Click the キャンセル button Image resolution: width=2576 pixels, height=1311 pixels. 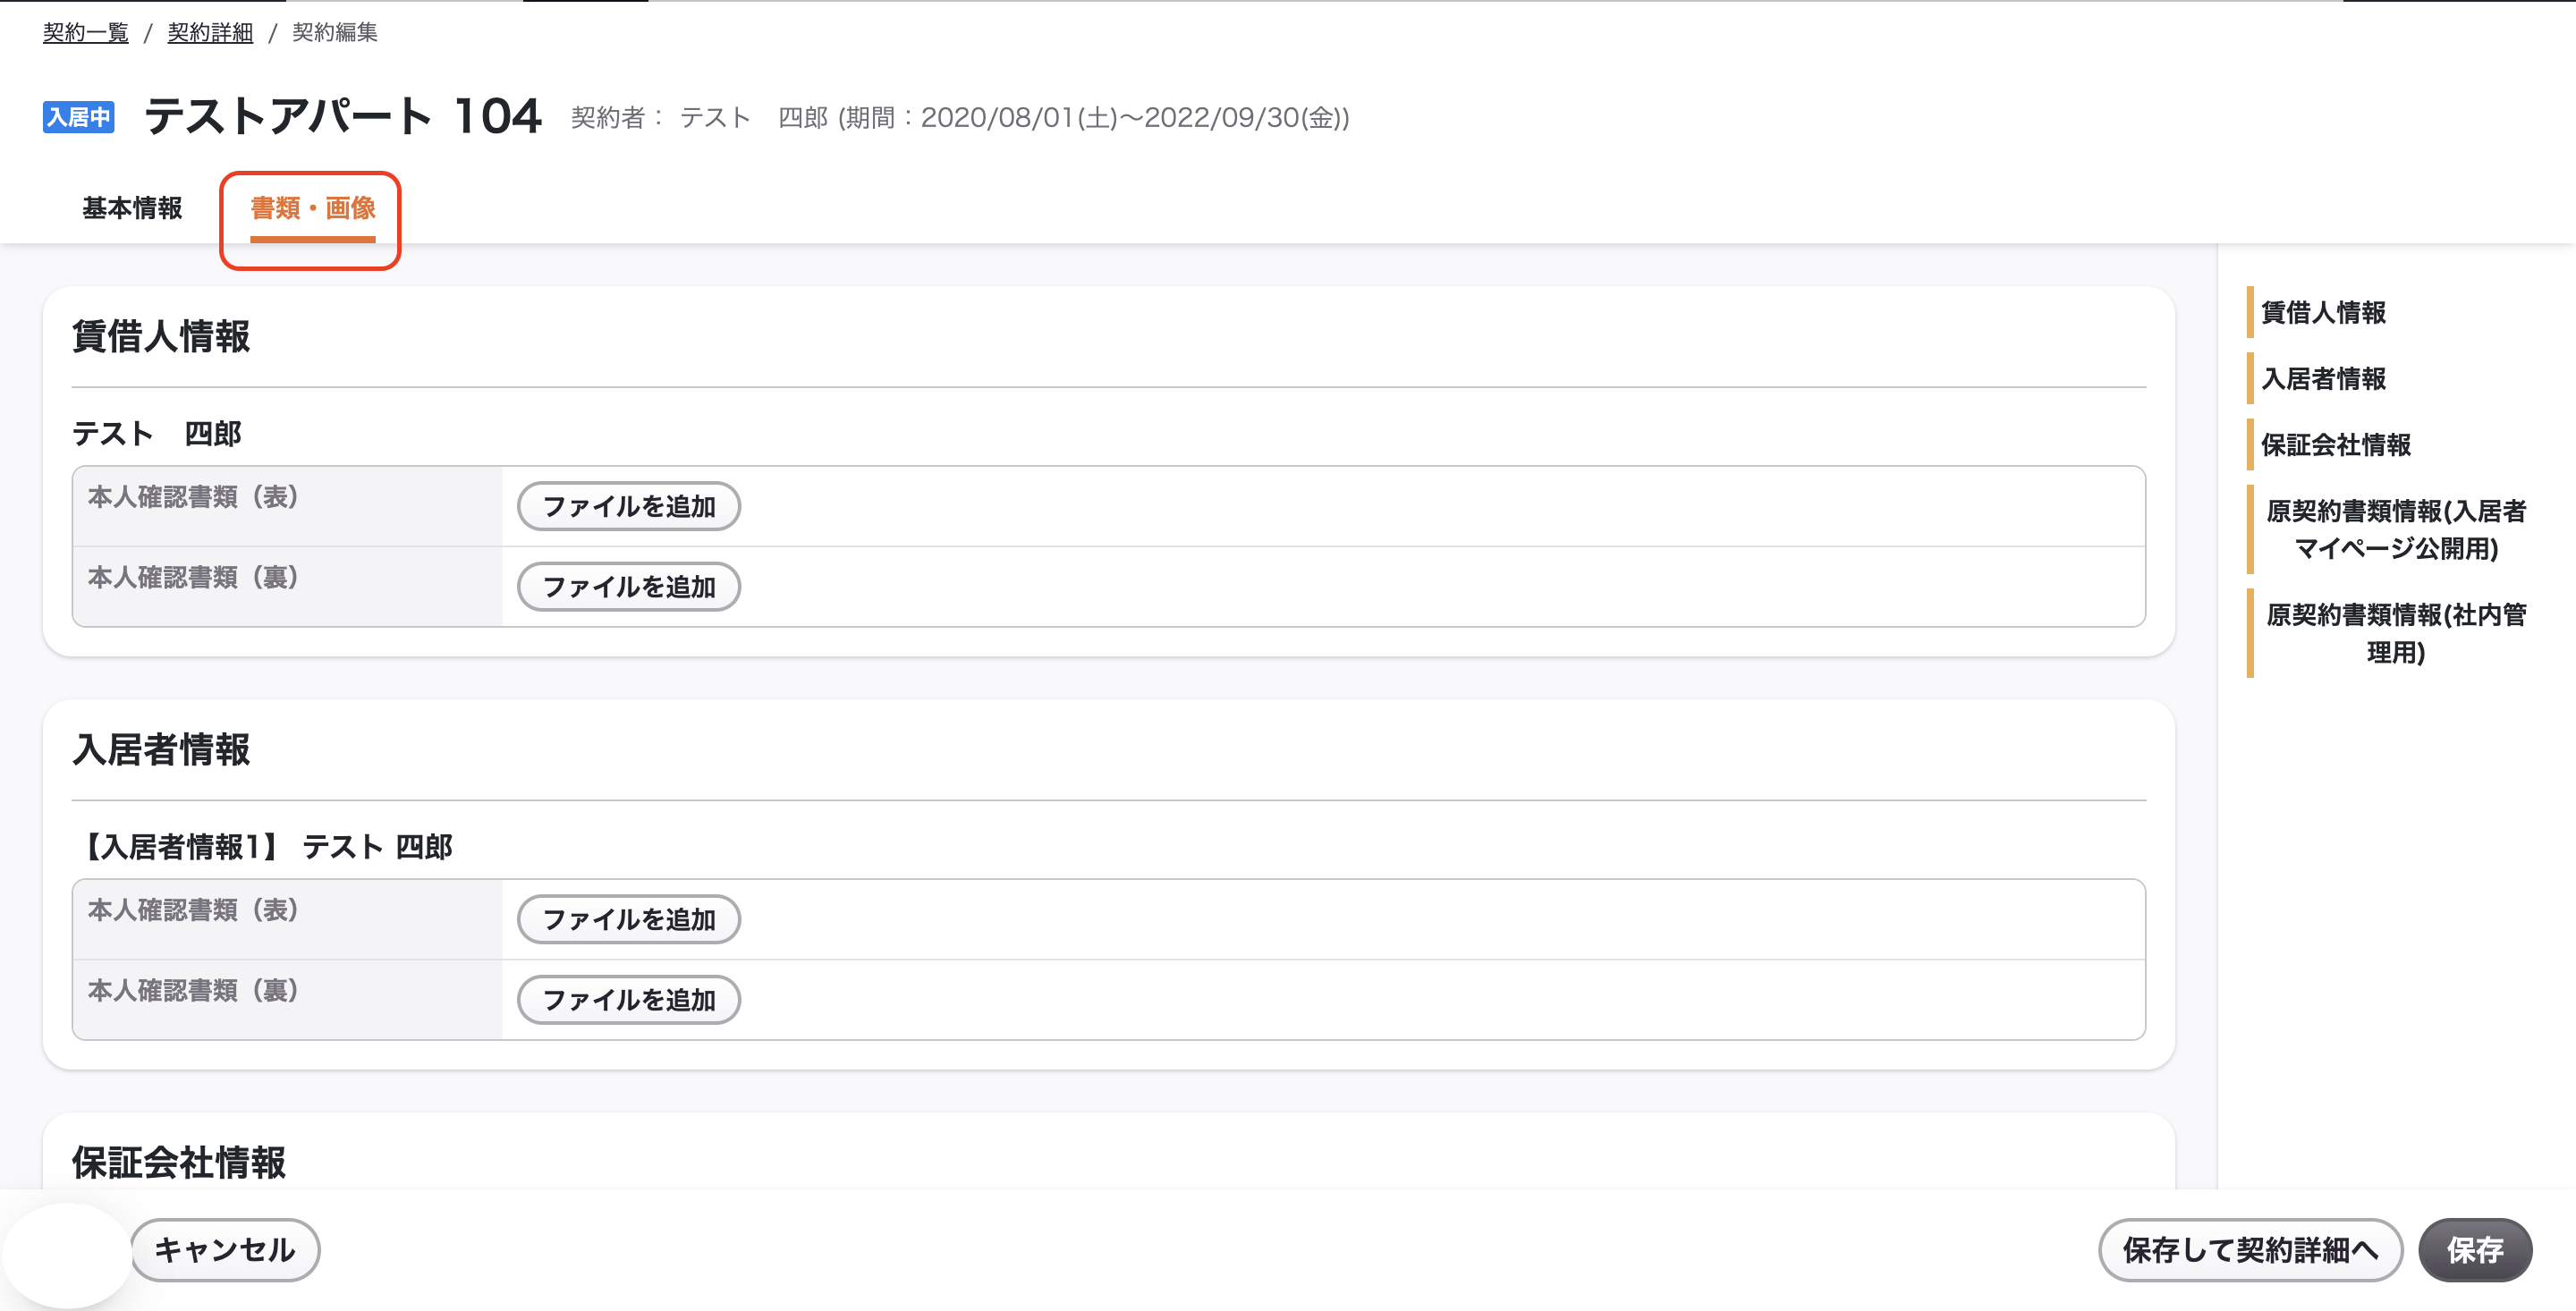[x=225, y=1250]
